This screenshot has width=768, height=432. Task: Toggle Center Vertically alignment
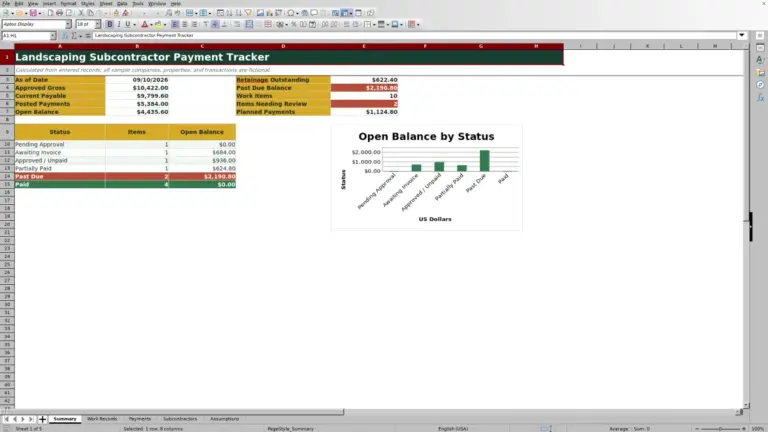tap(215, 24)
